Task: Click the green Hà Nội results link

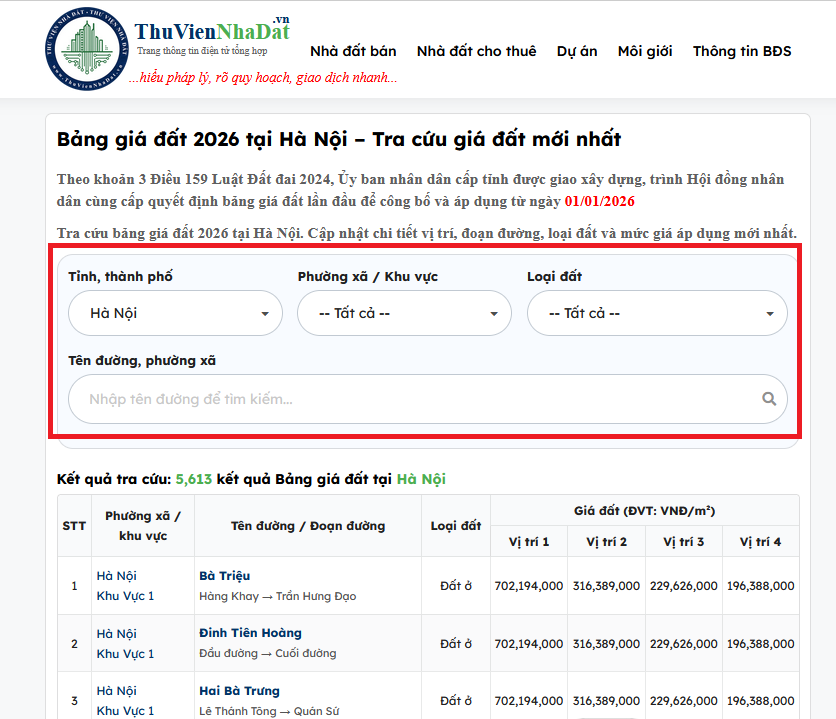Action: click(x=421, y=479)
